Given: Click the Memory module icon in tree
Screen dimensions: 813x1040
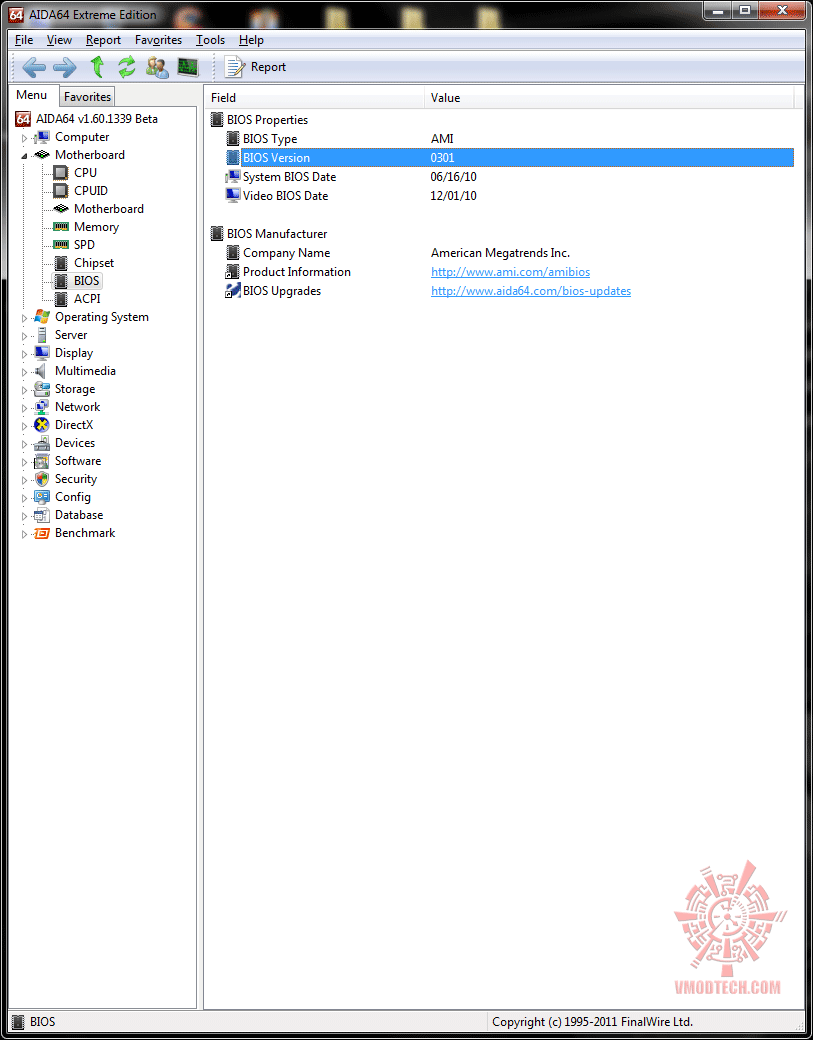Looking at the screenshot, I should [x=61, y=227].
